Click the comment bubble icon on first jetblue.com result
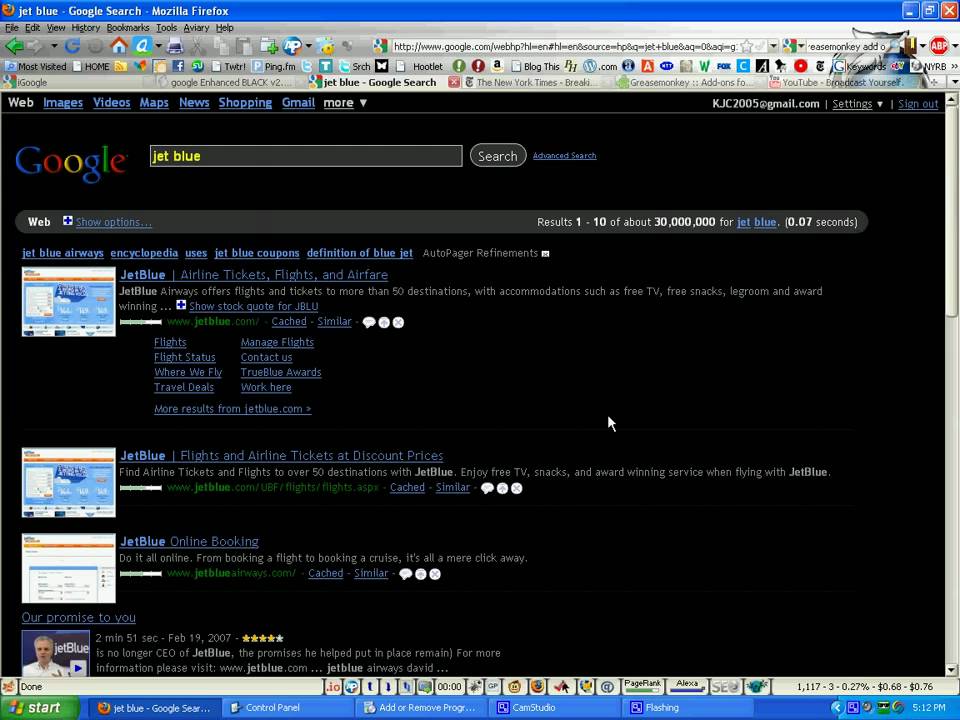The image size is (960, 720). click(x=369, y=322)
